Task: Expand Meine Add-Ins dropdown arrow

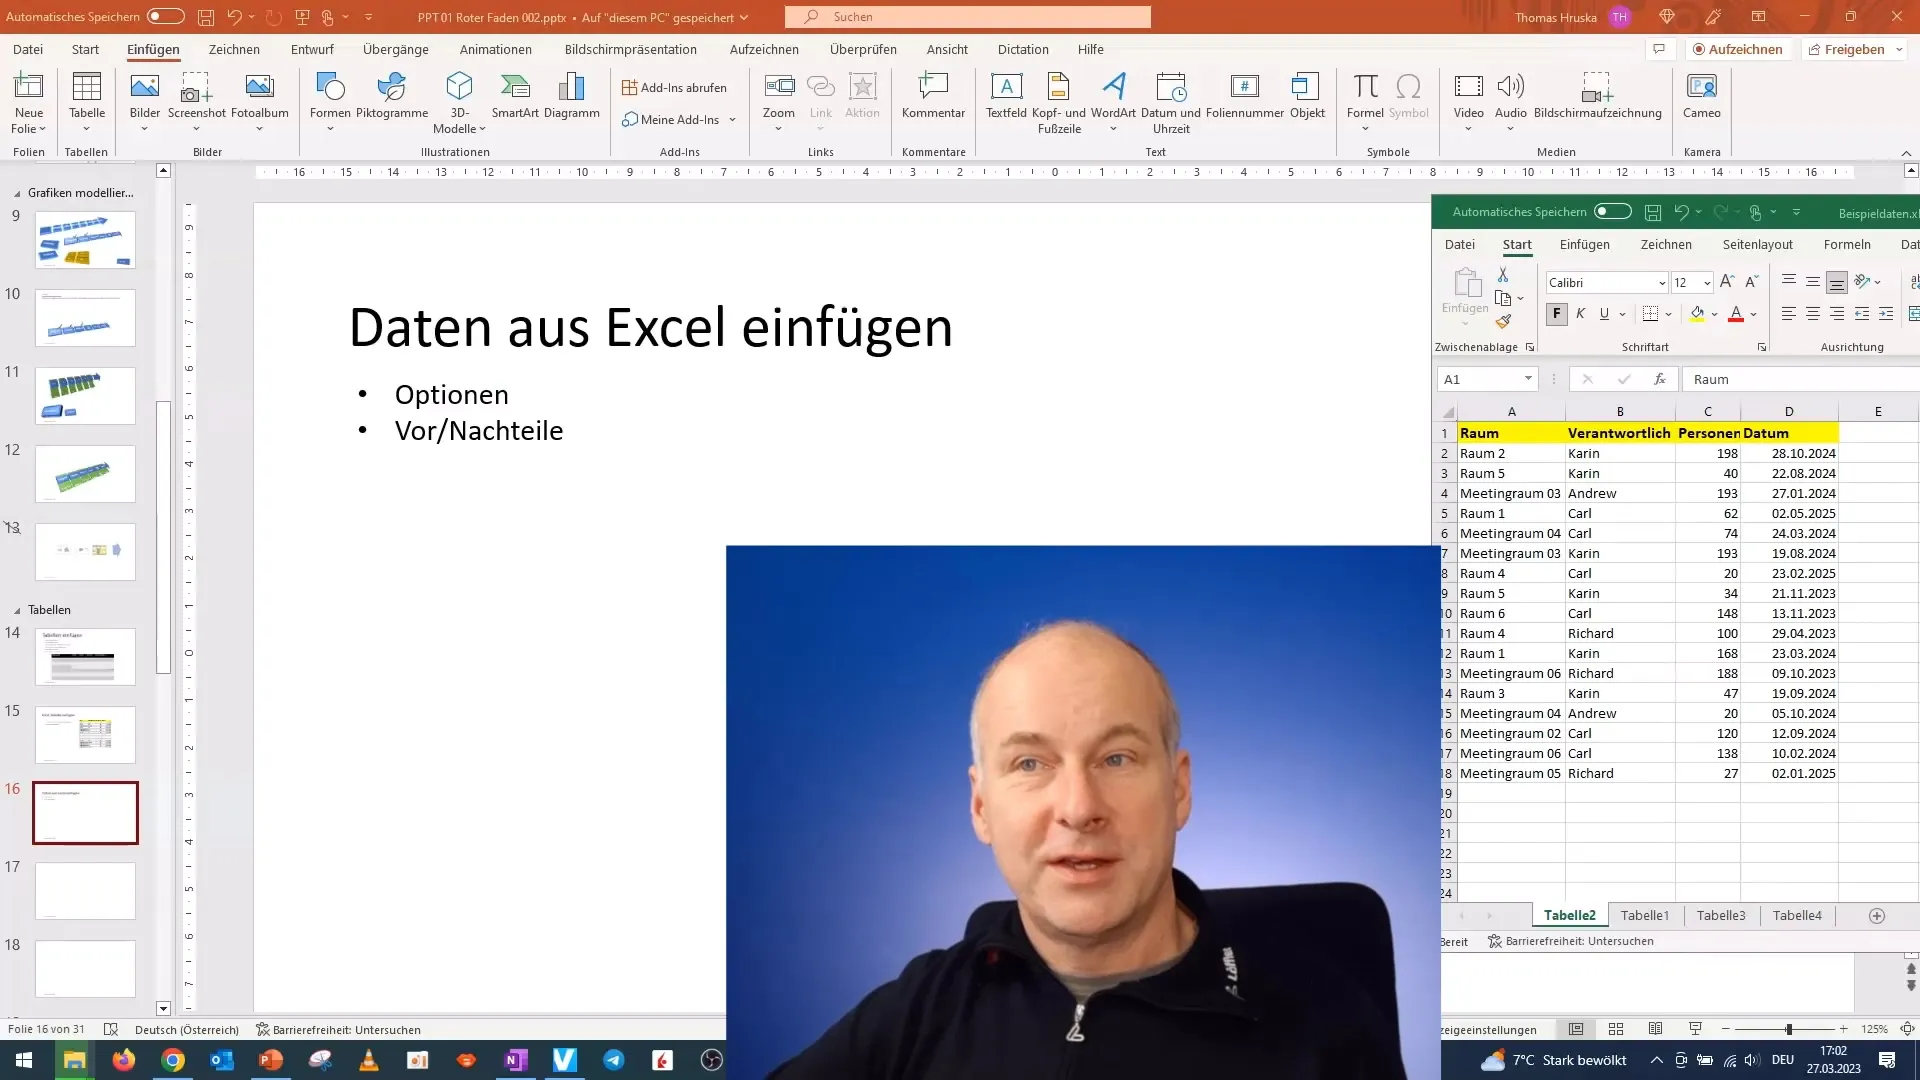Action: [732, 120]
